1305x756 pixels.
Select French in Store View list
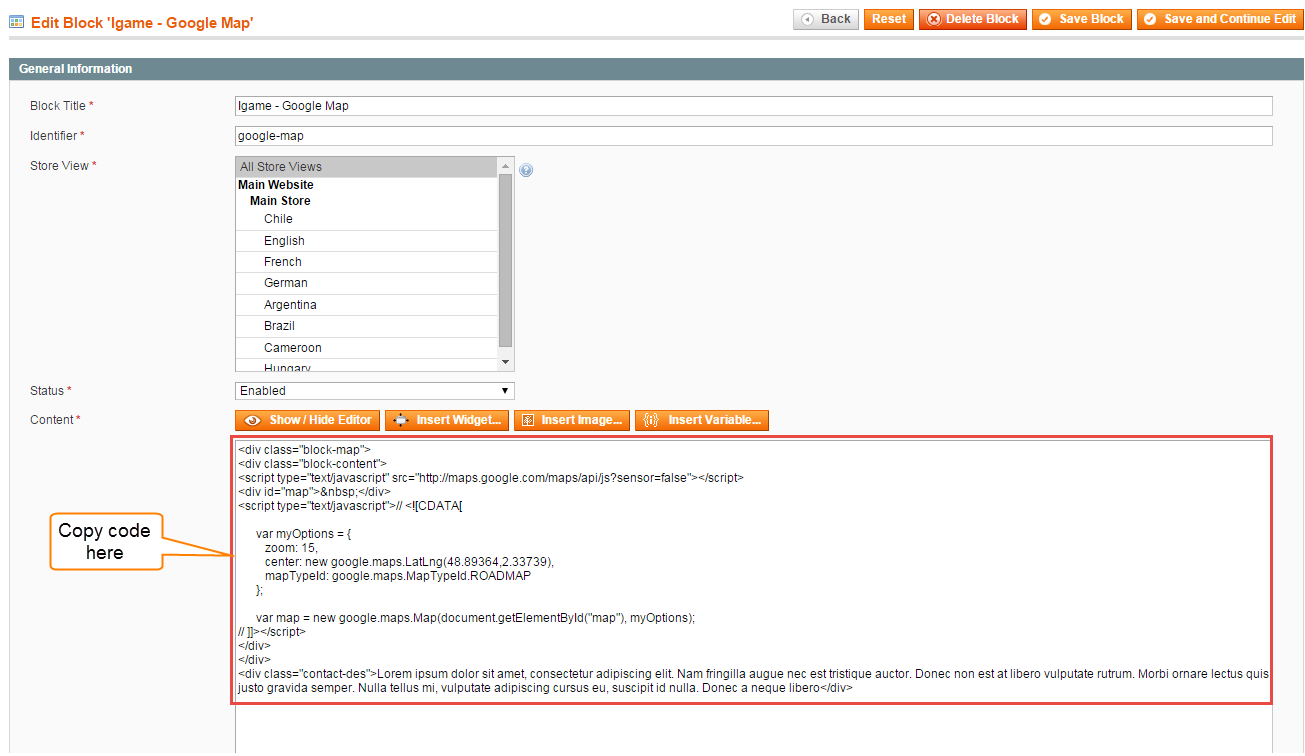366,262
